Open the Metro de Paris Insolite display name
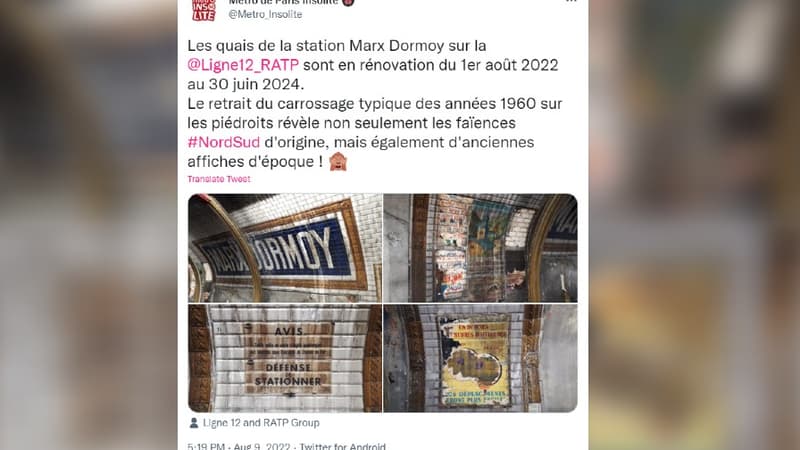This screenshot has width=800, height=450. pos(283,2)
